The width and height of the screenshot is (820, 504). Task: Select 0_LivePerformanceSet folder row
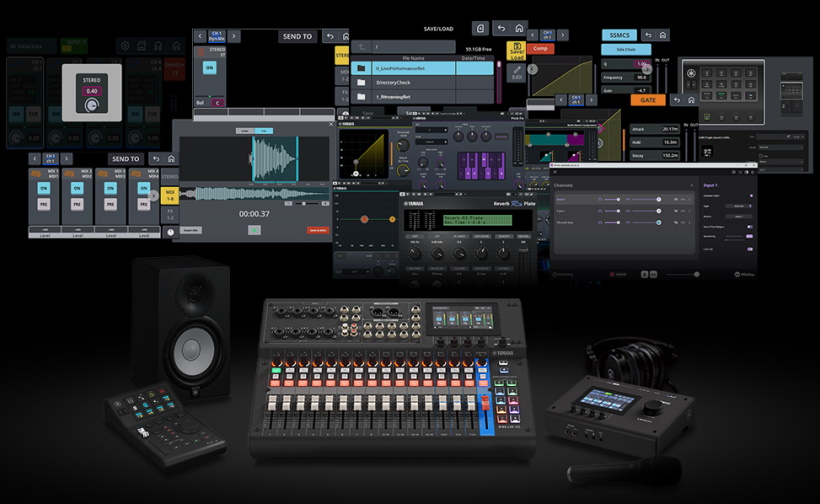coord(422,68)
